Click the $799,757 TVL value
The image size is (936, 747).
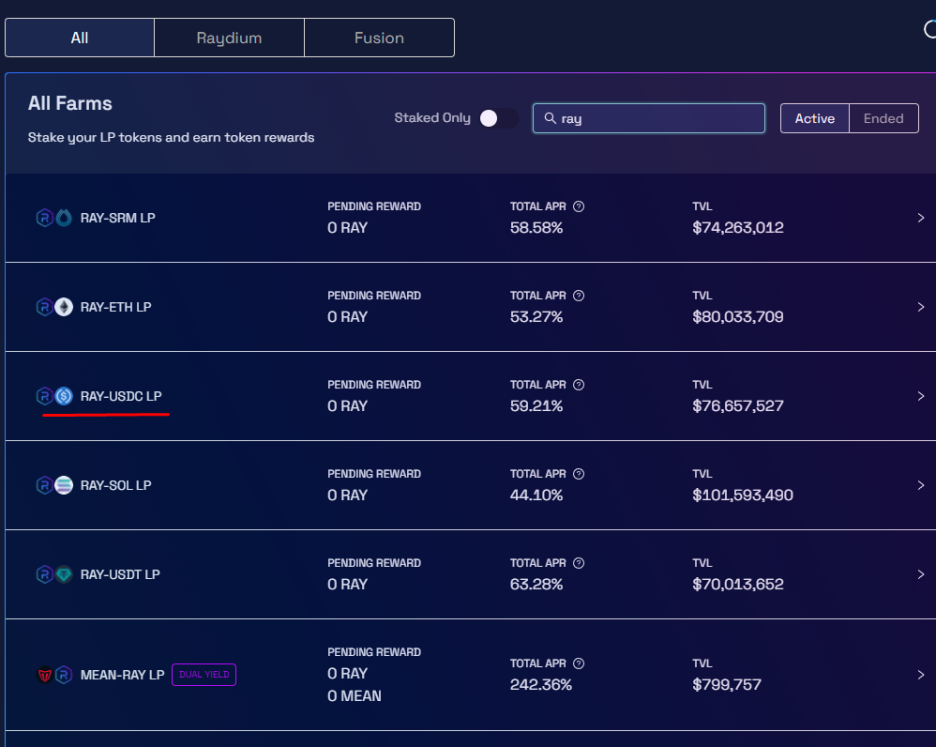tap(726, 685)
